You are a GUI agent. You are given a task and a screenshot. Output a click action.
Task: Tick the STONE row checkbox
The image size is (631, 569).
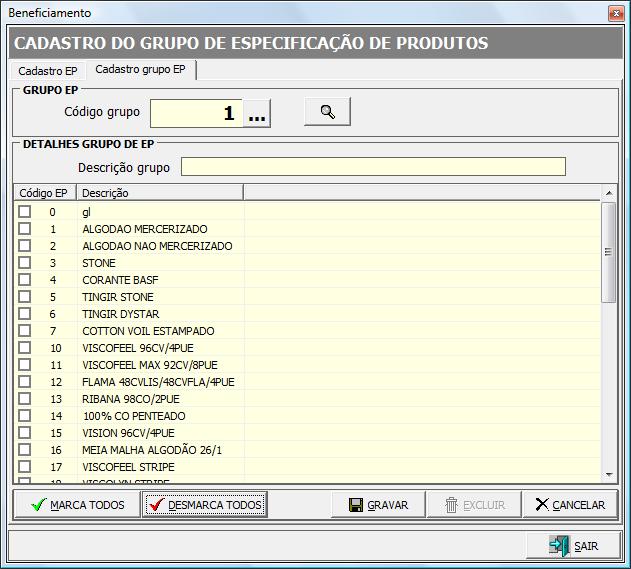coord(25,263)
